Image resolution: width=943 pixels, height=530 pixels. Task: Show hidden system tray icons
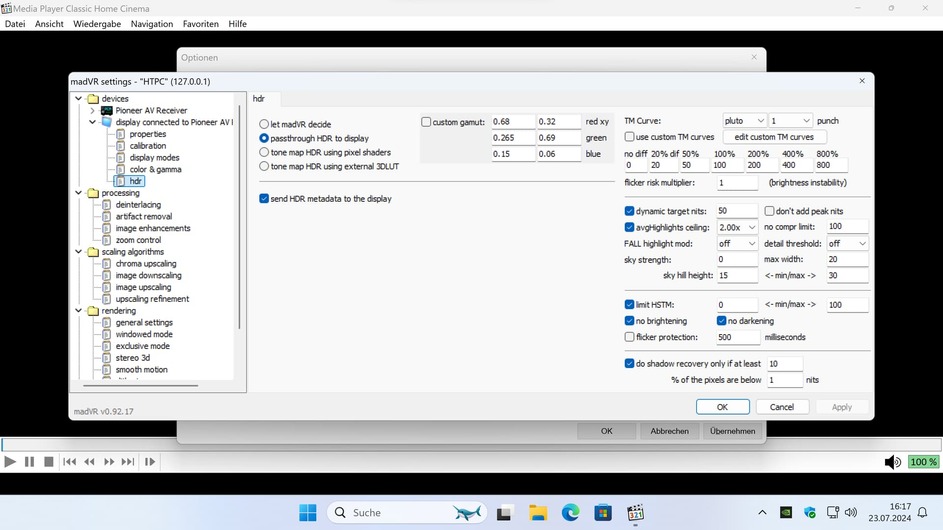(x=762, y=513)
